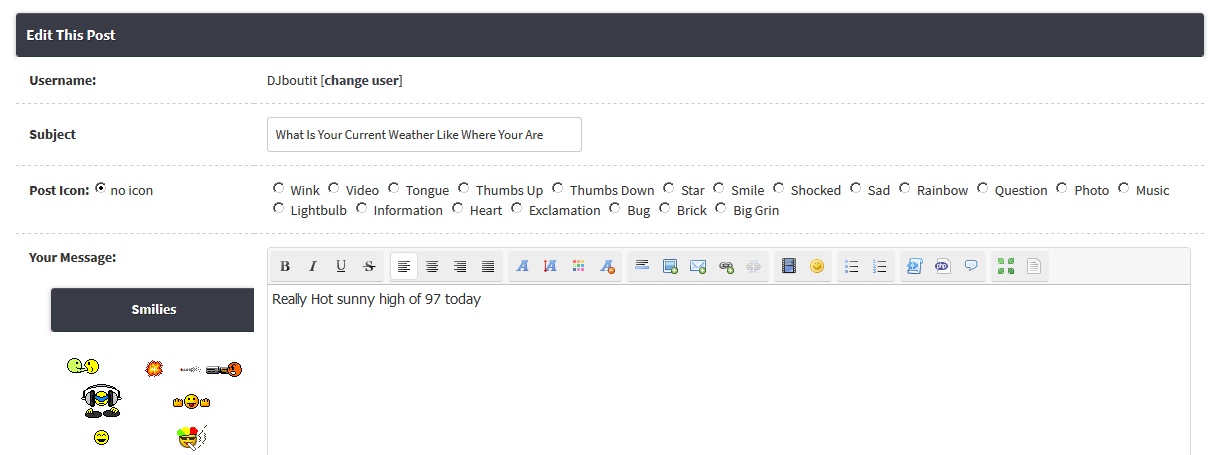Insert a bulleted list
Viewport: 1210px width, 455px height.
tap(852, 266)
